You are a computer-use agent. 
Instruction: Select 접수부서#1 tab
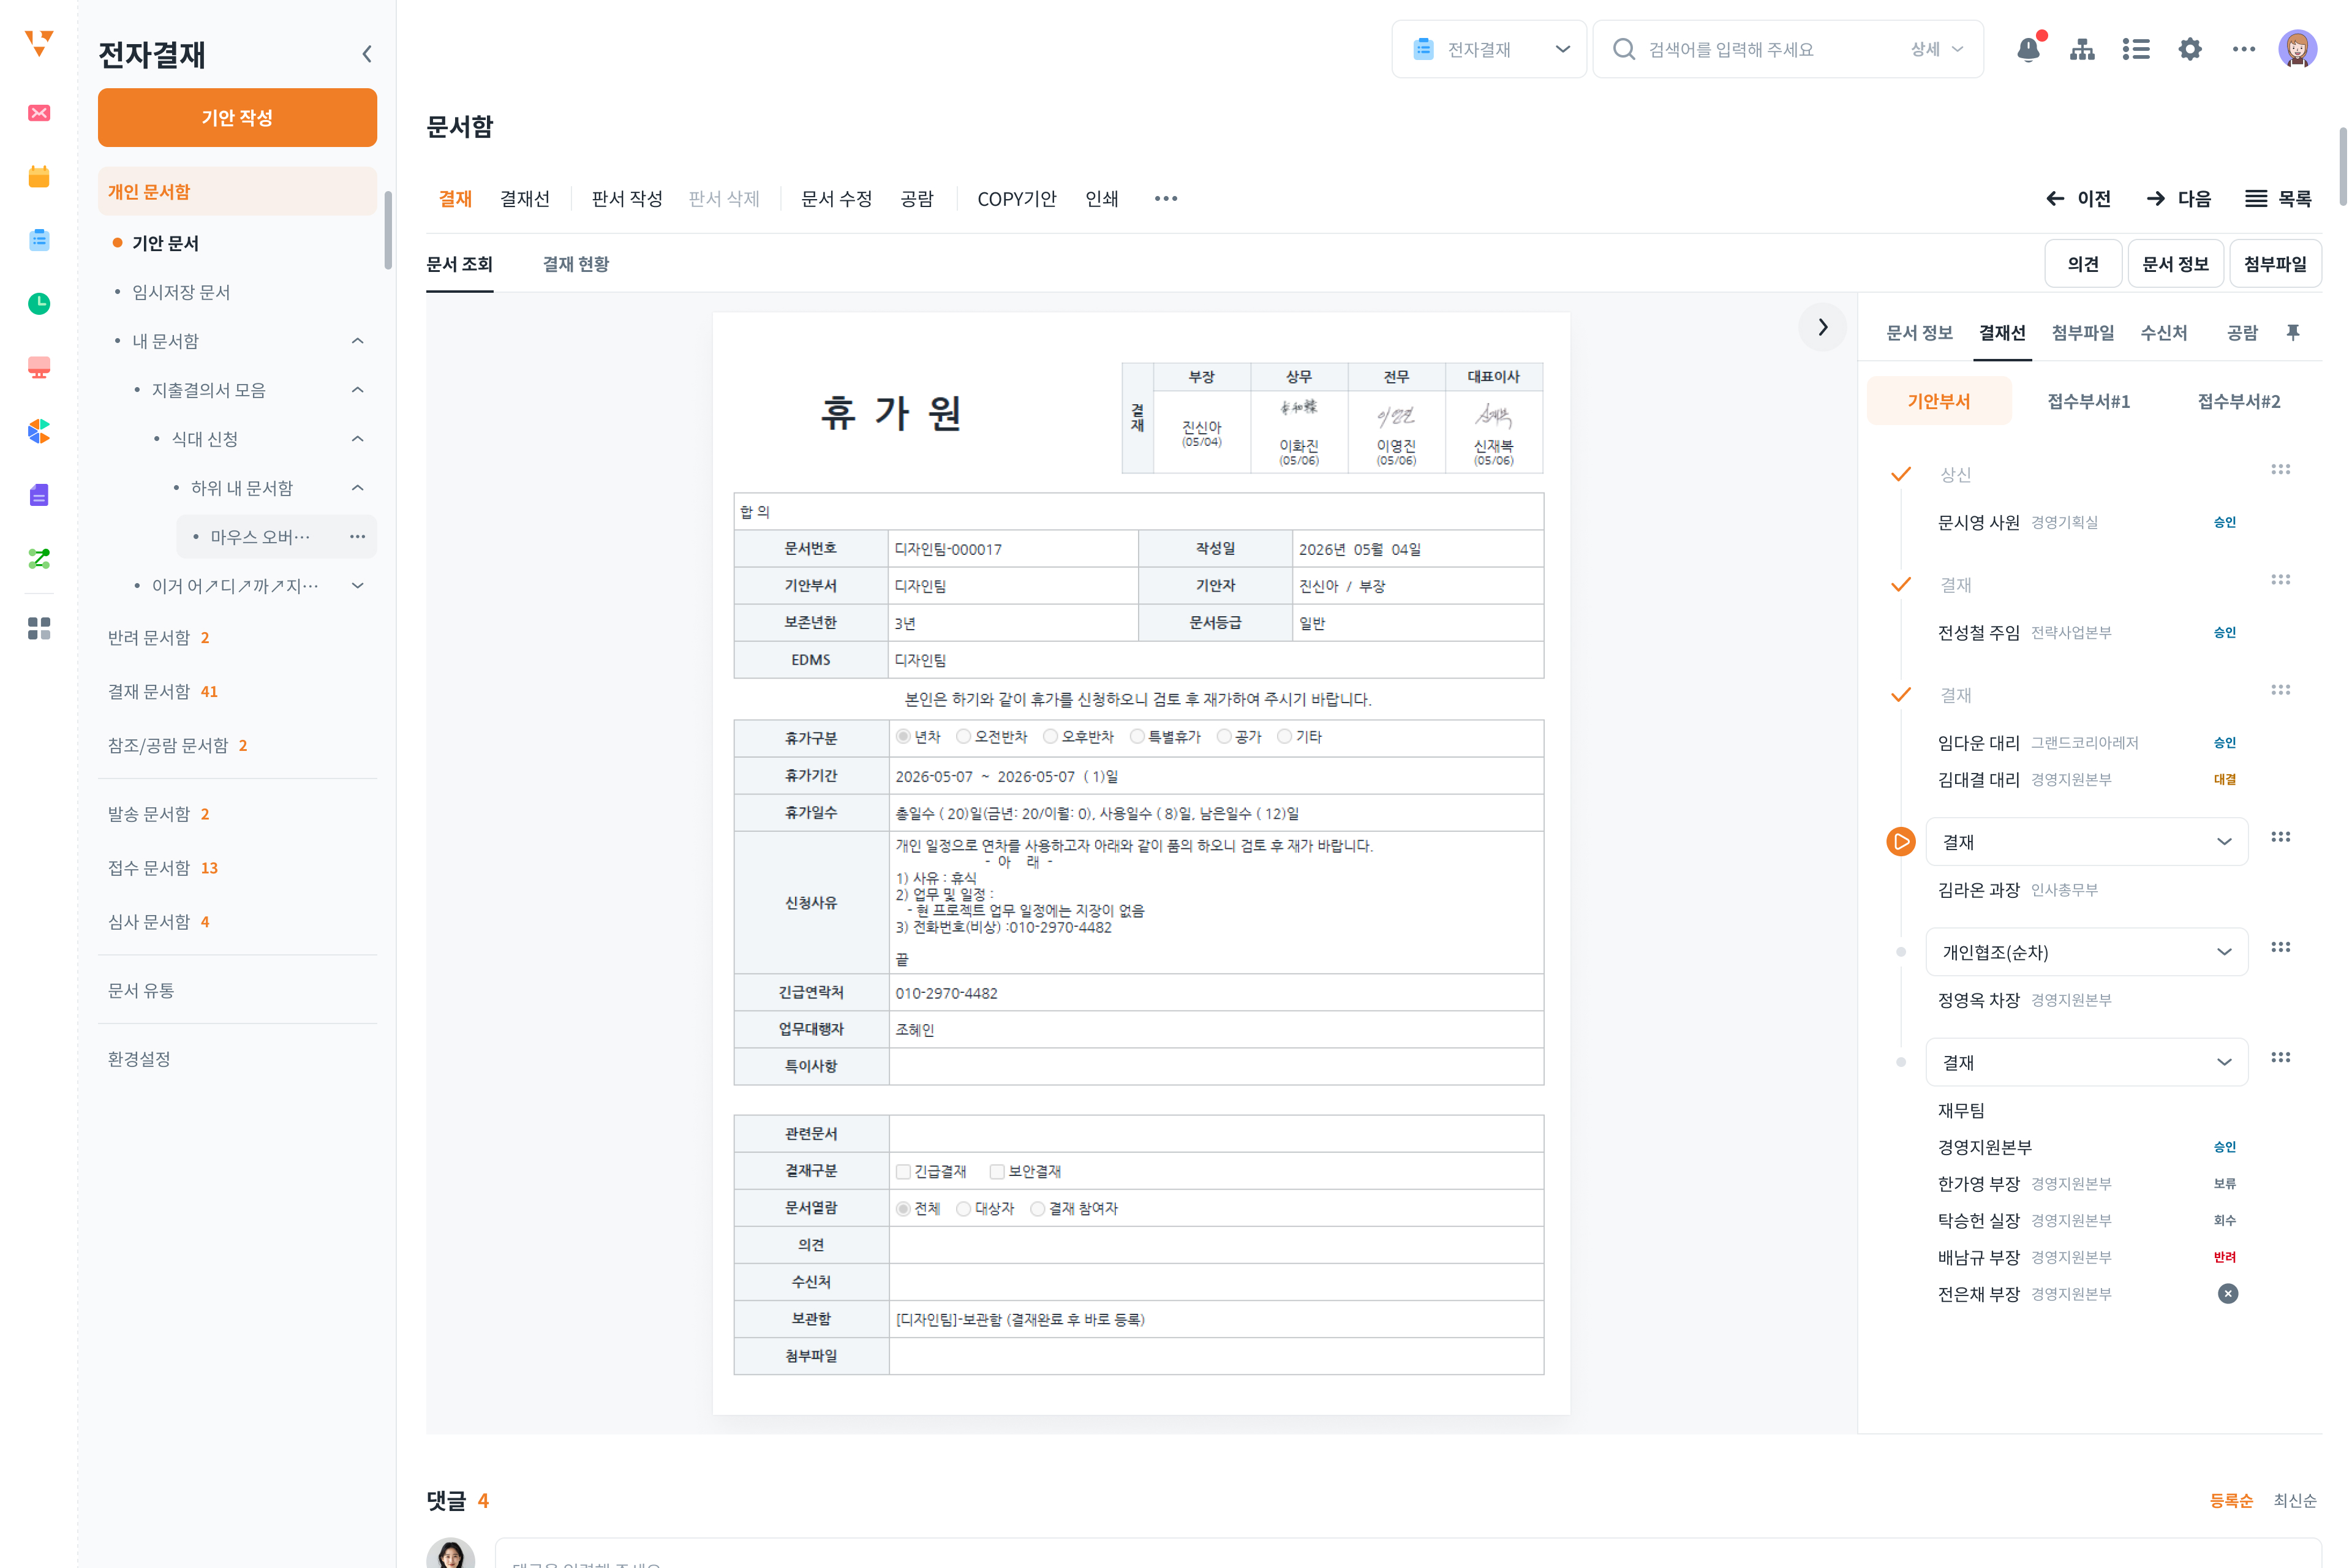[x=2089, y=402]
